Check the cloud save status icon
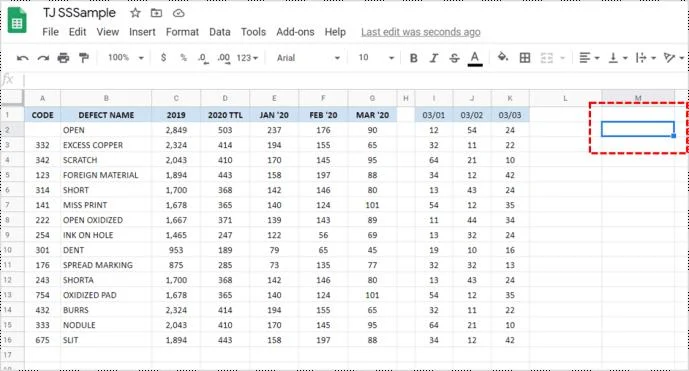 (178, 13)
